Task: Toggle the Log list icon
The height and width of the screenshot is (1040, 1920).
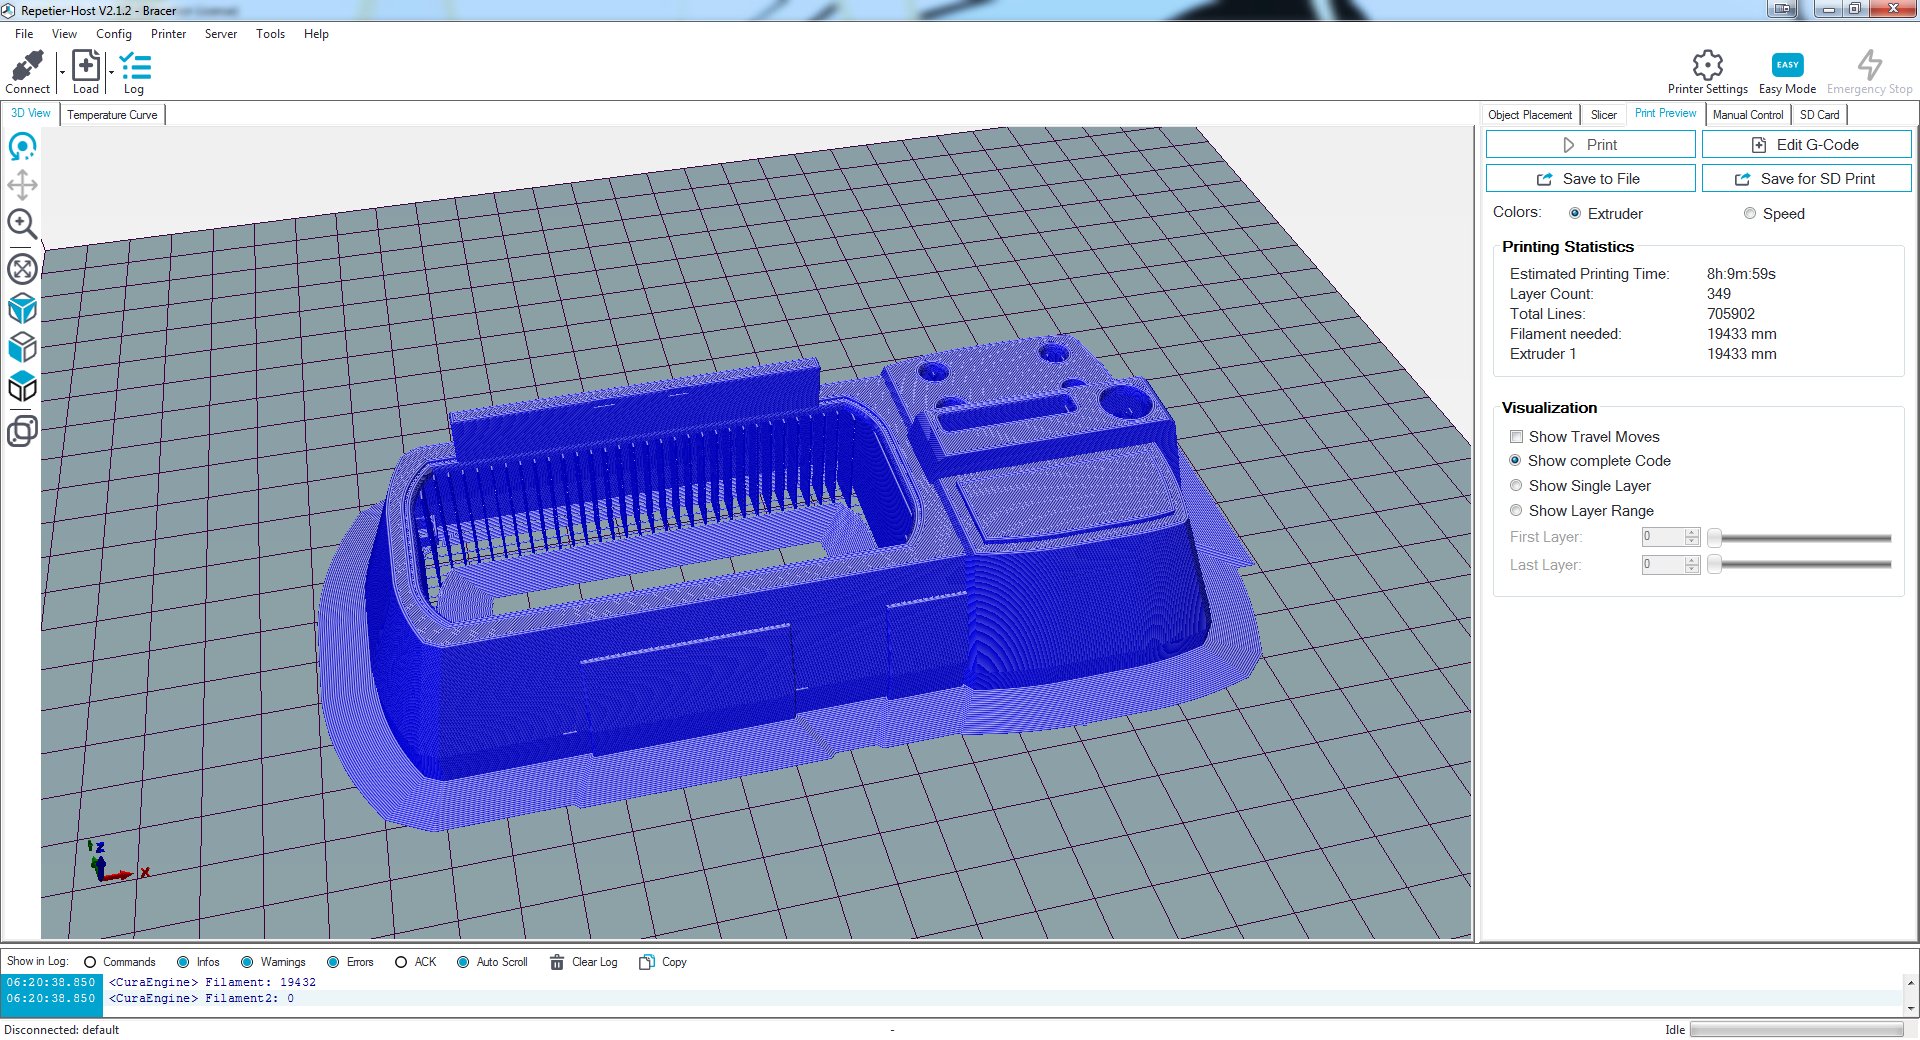Action: click(135, 66)
